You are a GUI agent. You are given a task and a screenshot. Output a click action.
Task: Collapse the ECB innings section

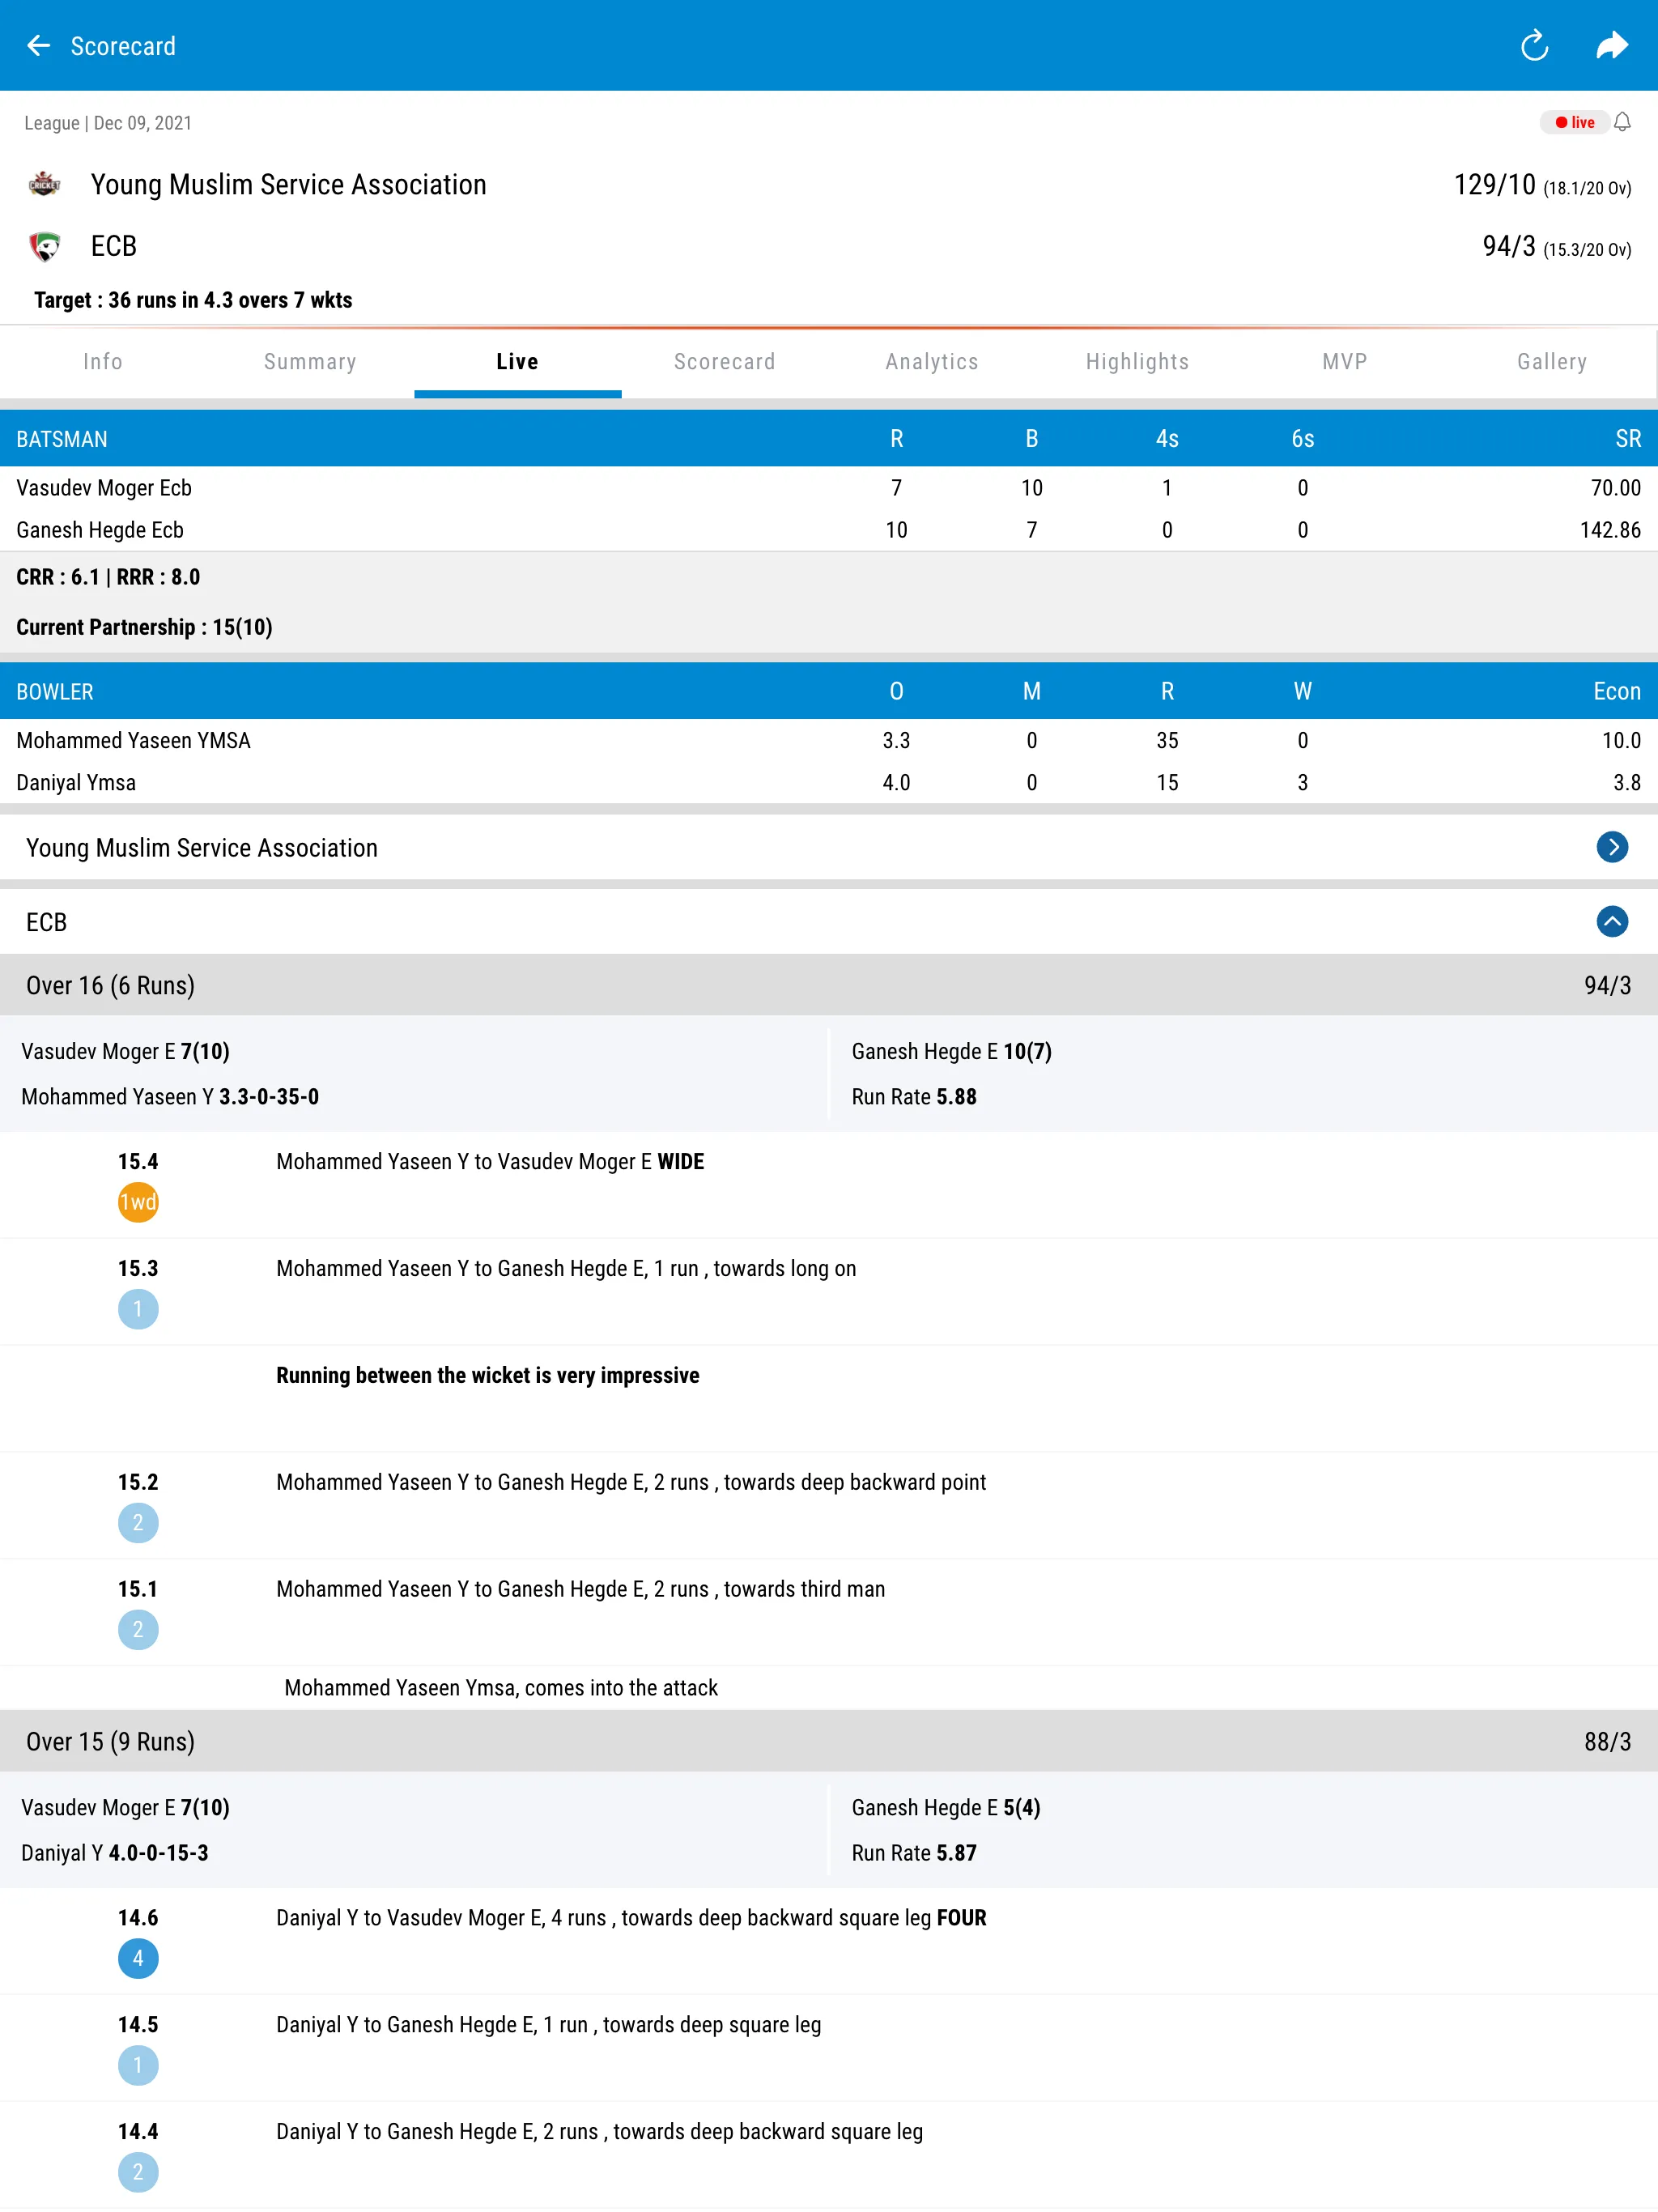(1612, 922)
